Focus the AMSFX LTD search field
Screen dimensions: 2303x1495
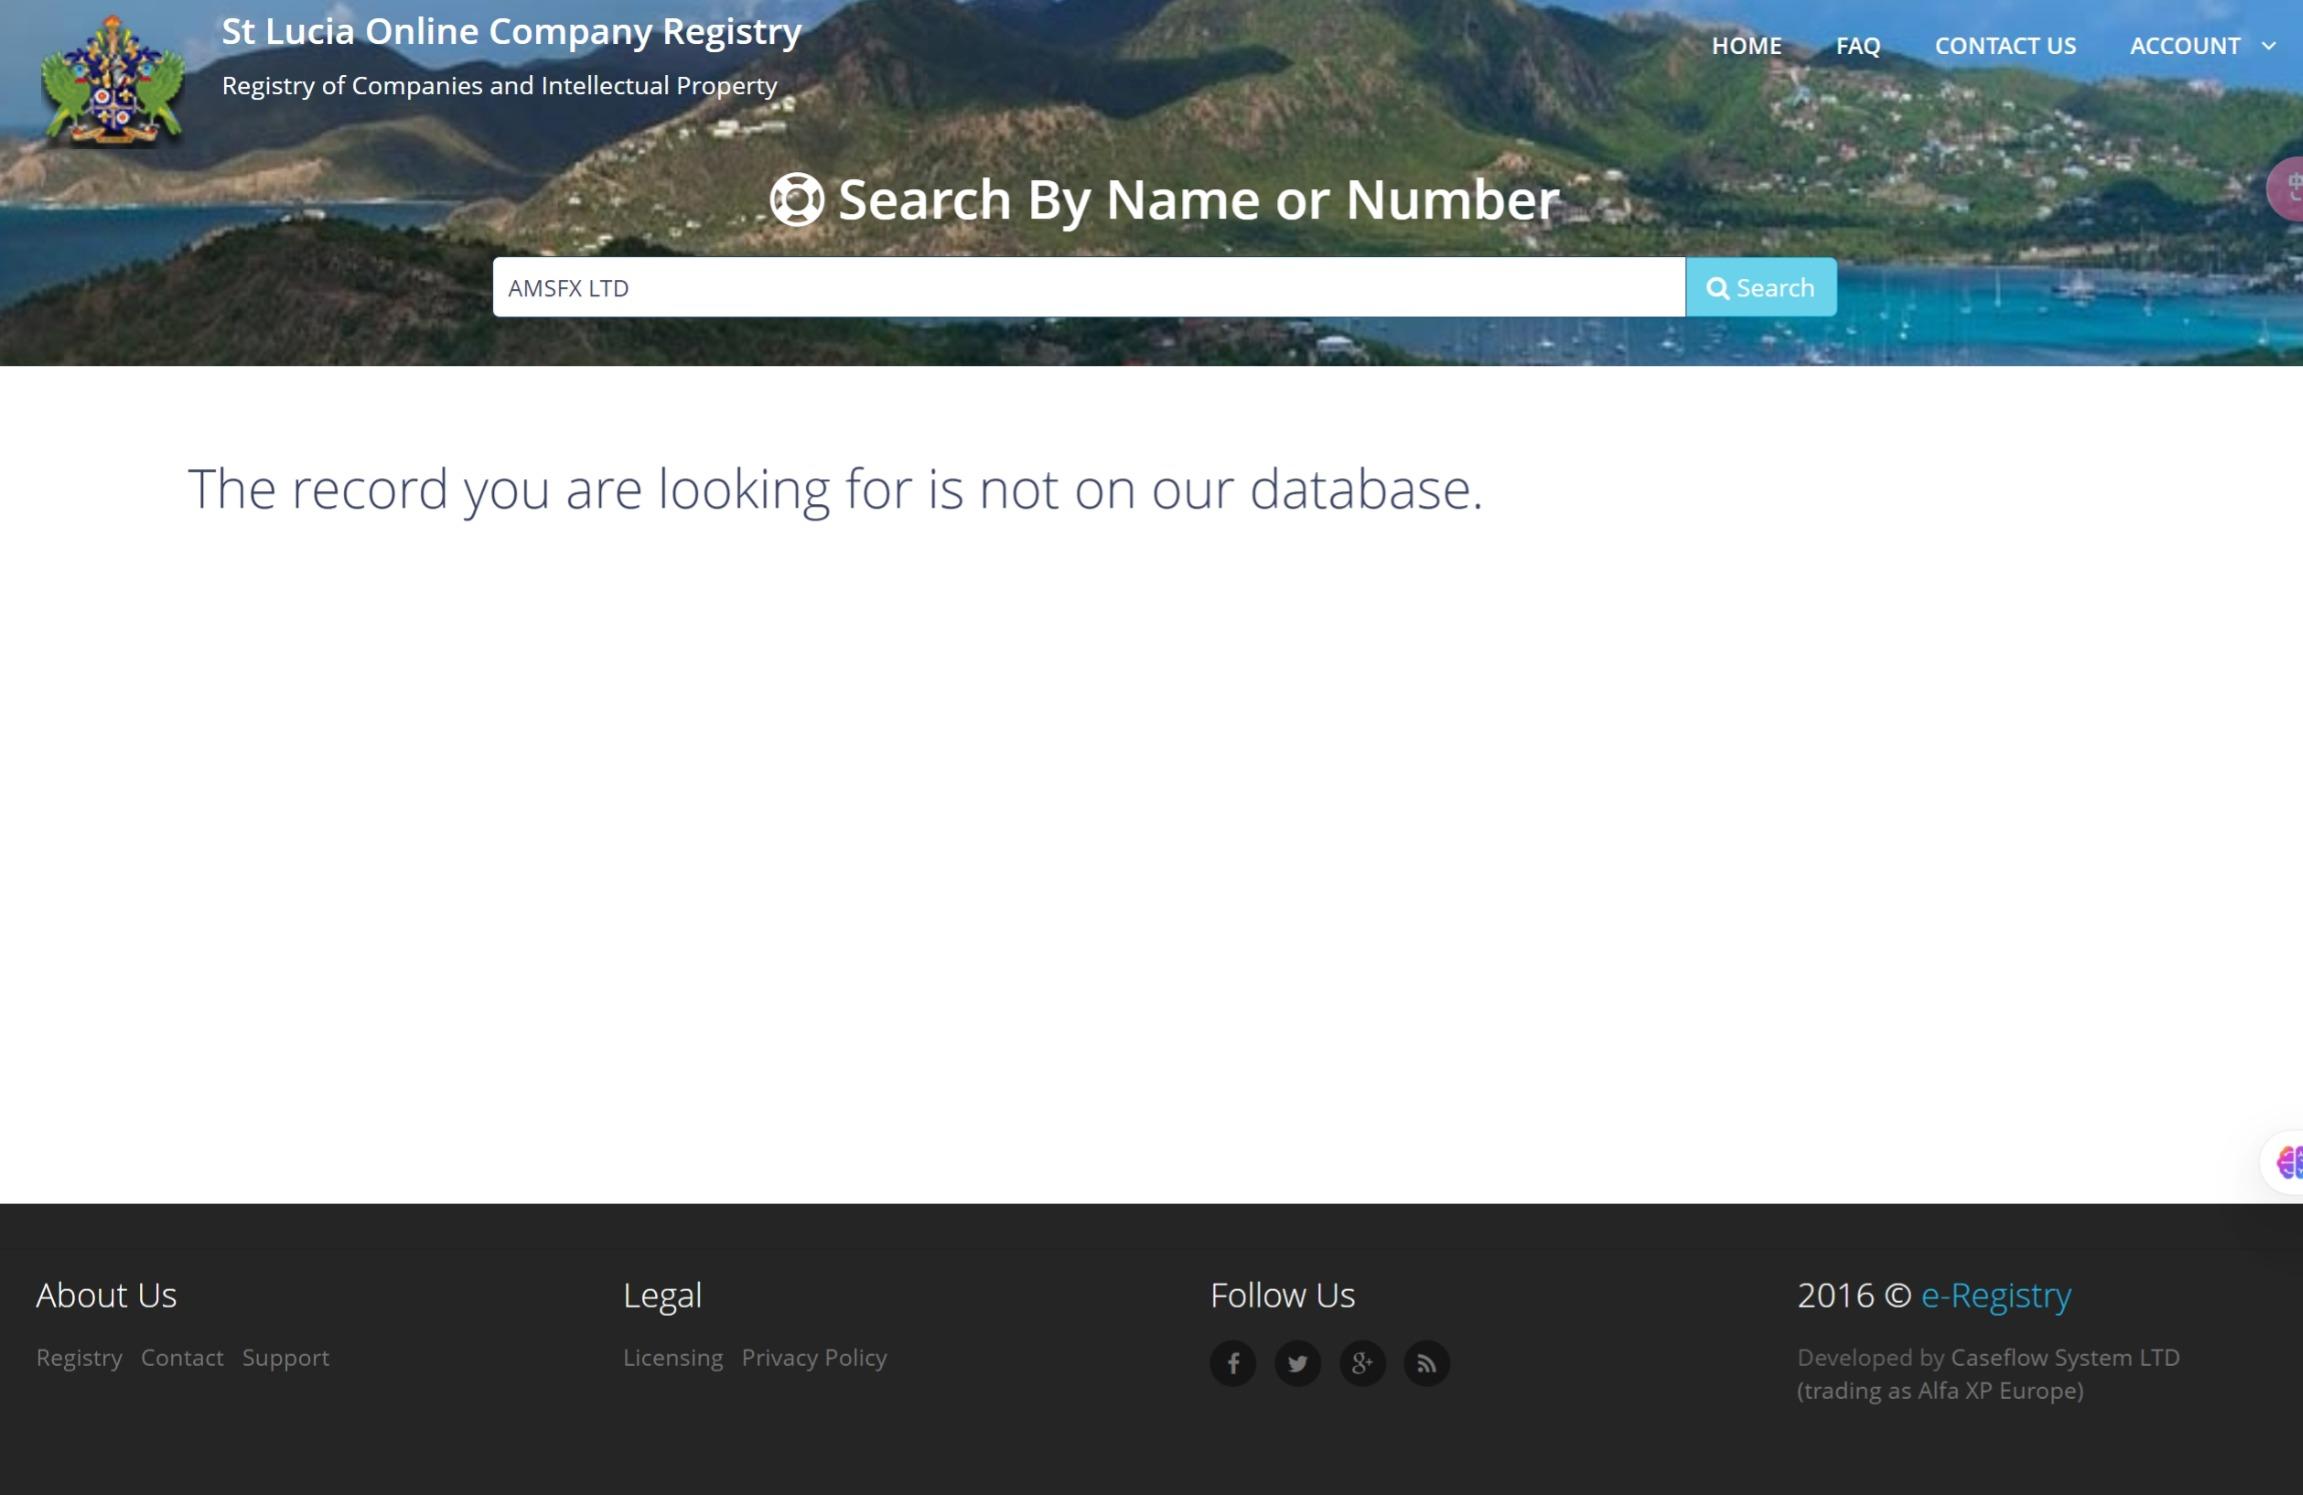tap(1089, 287)
